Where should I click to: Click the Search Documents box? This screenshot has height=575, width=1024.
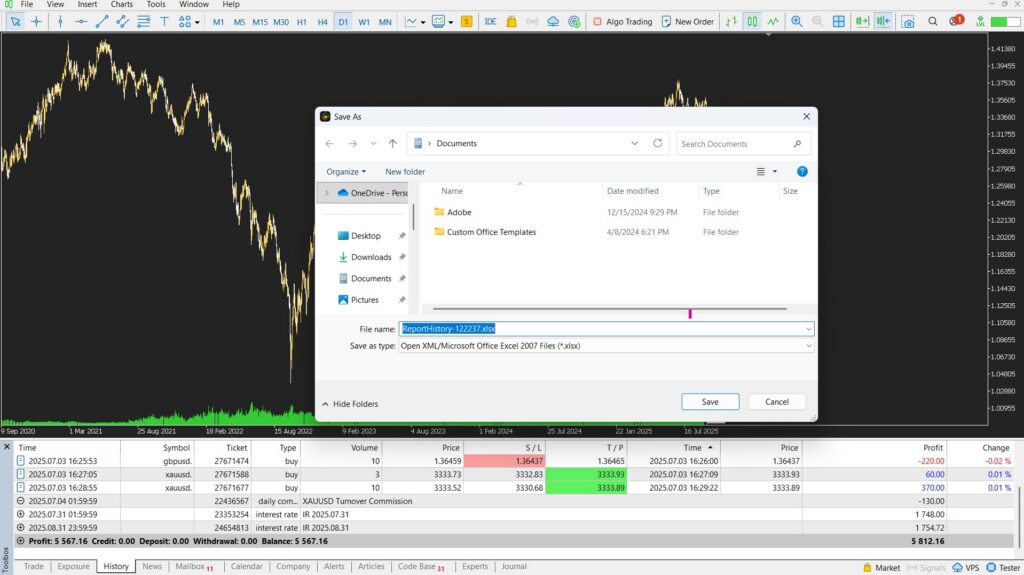743,144
